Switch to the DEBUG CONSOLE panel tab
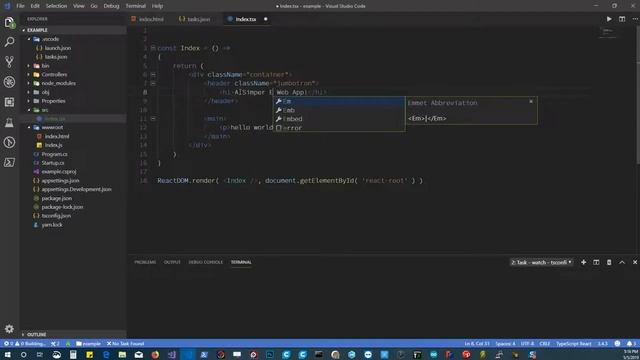Screen dimensions: 640x360 [206, 262]
